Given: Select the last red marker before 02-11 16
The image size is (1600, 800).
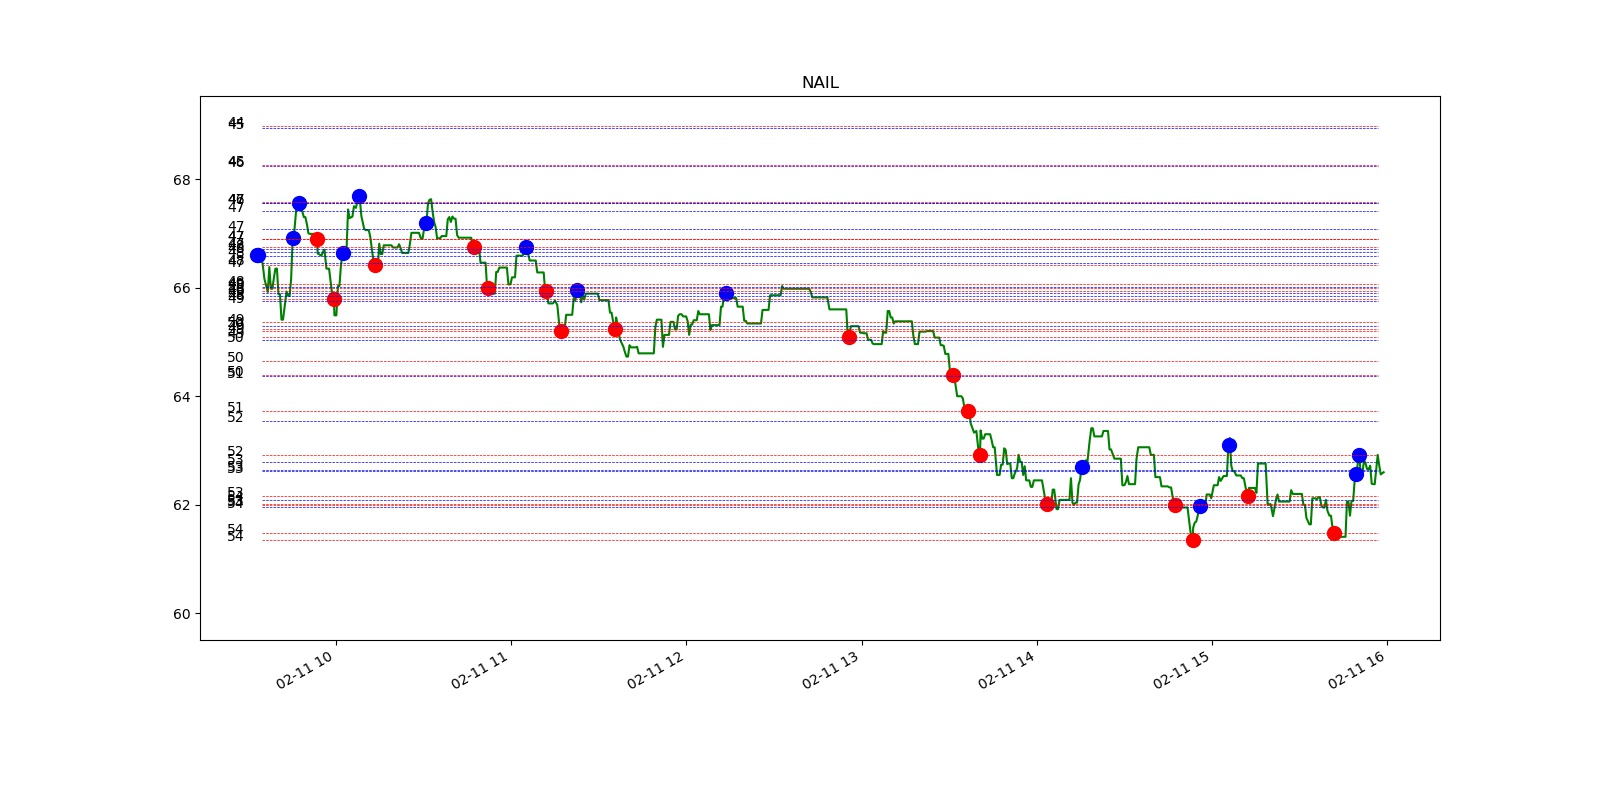Looking at the screenshot, I should (x=1334, y=533).
